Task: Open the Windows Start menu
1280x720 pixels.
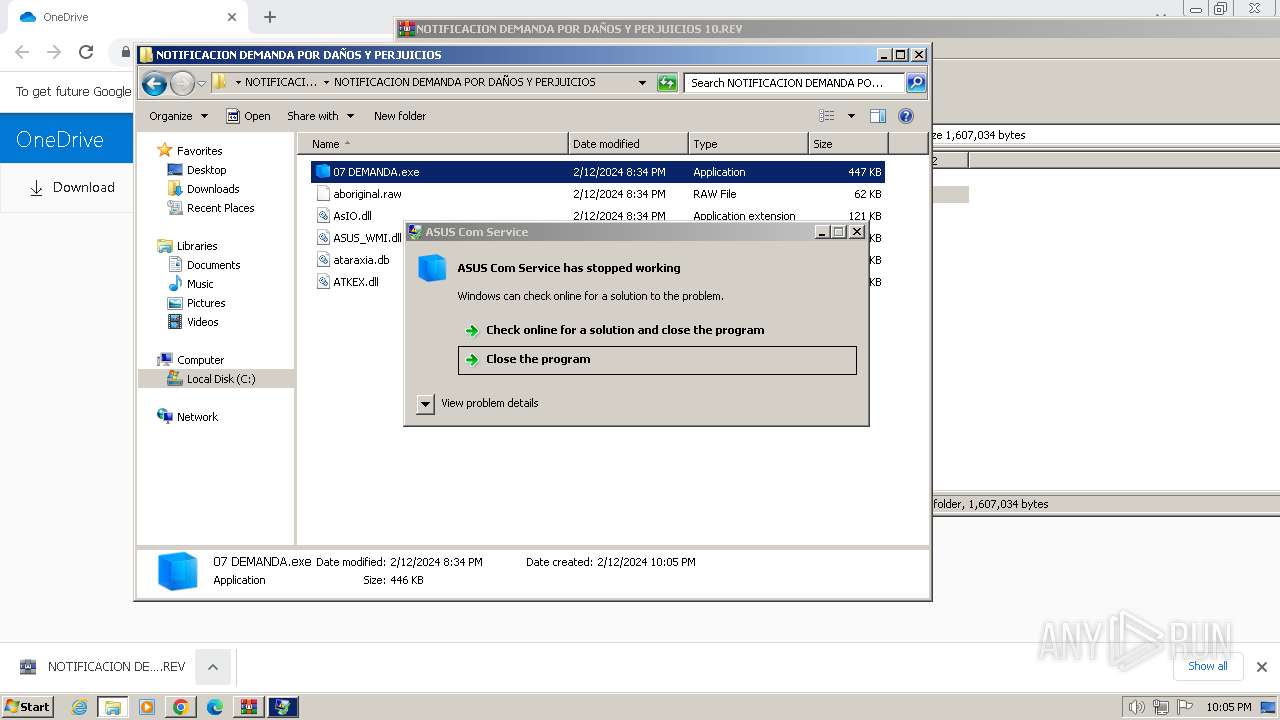Action: point(28,706)
